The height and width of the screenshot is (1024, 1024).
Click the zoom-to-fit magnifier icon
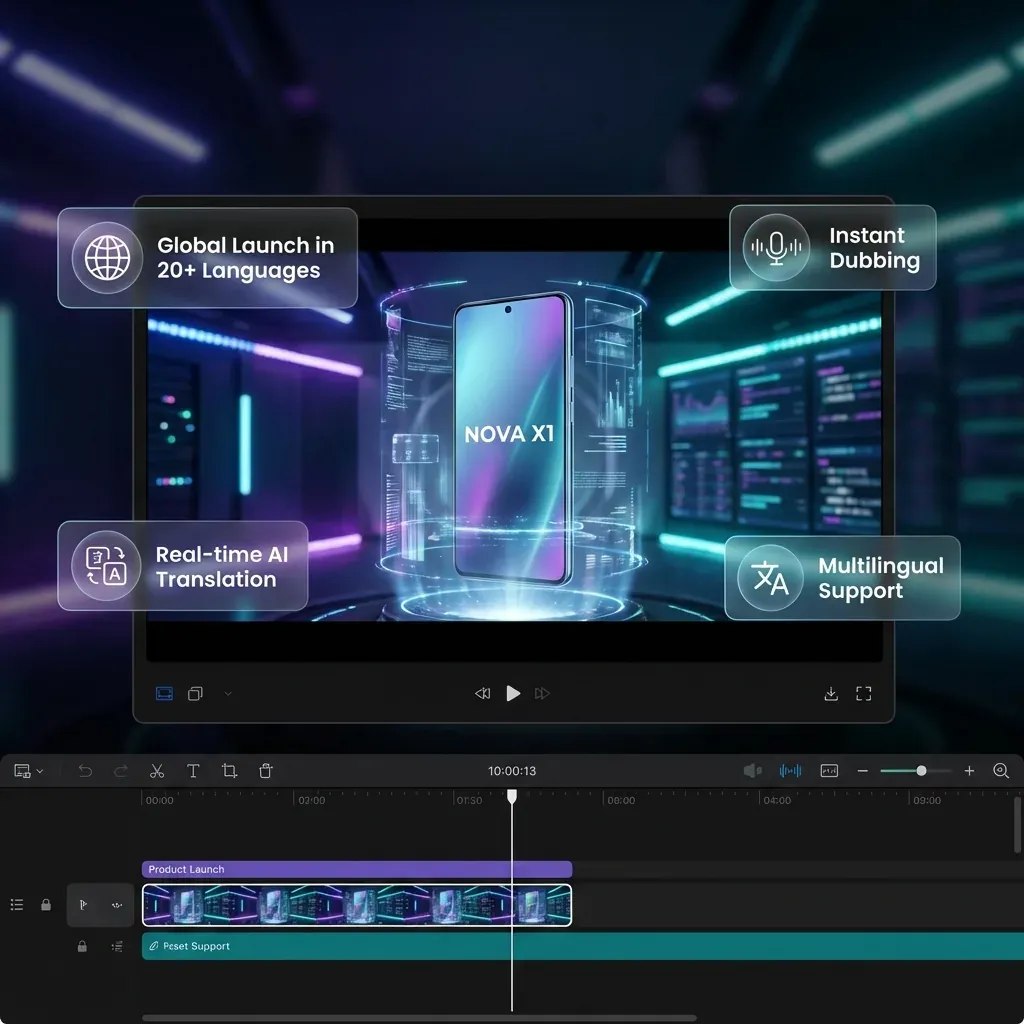(x=1001, y=771)
